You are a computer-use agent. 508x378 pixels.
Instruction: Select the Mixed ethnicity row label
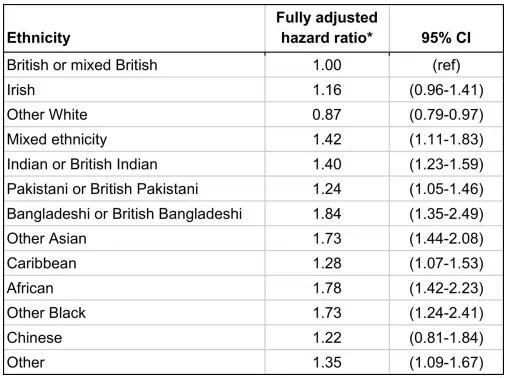point(57,139)
